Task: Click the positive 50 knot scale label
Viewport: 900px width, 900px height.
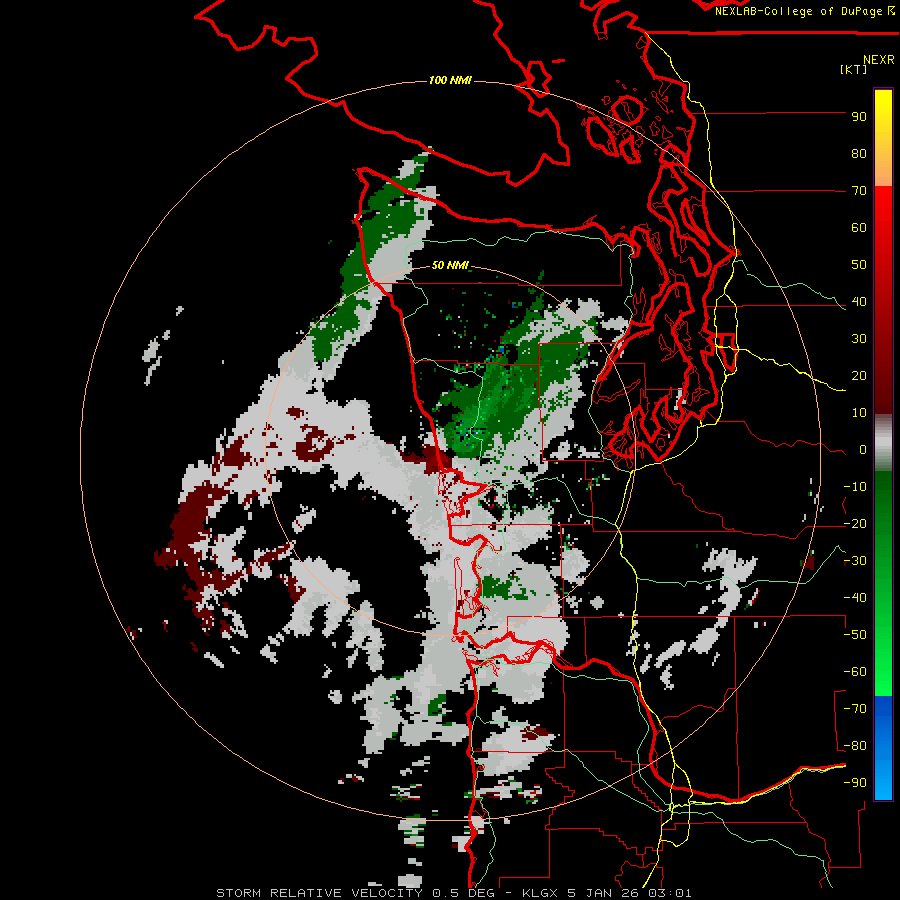Action: tap(859, 265)
